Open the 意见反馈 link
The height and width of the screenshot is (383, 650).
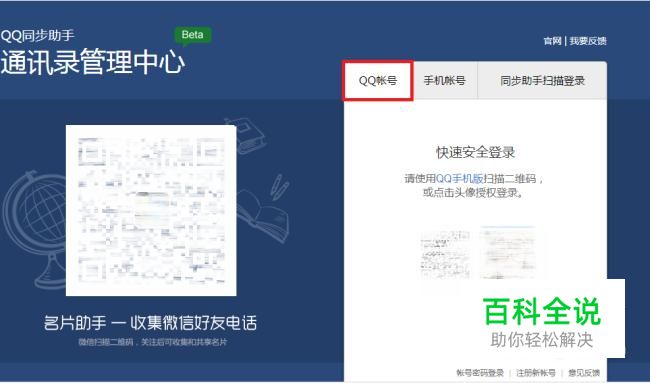pos(584,373)
